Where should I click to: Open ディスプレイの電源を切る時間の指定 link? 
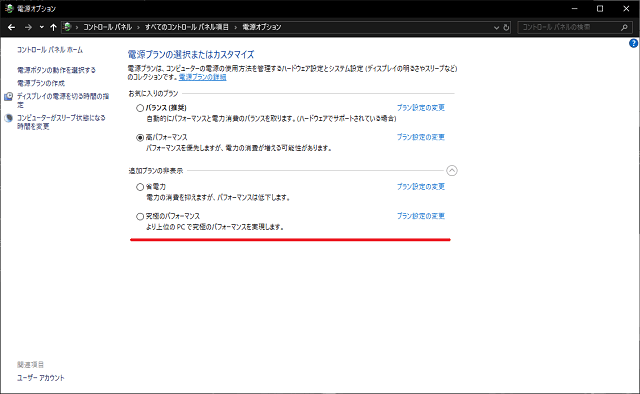click(63, 100)
